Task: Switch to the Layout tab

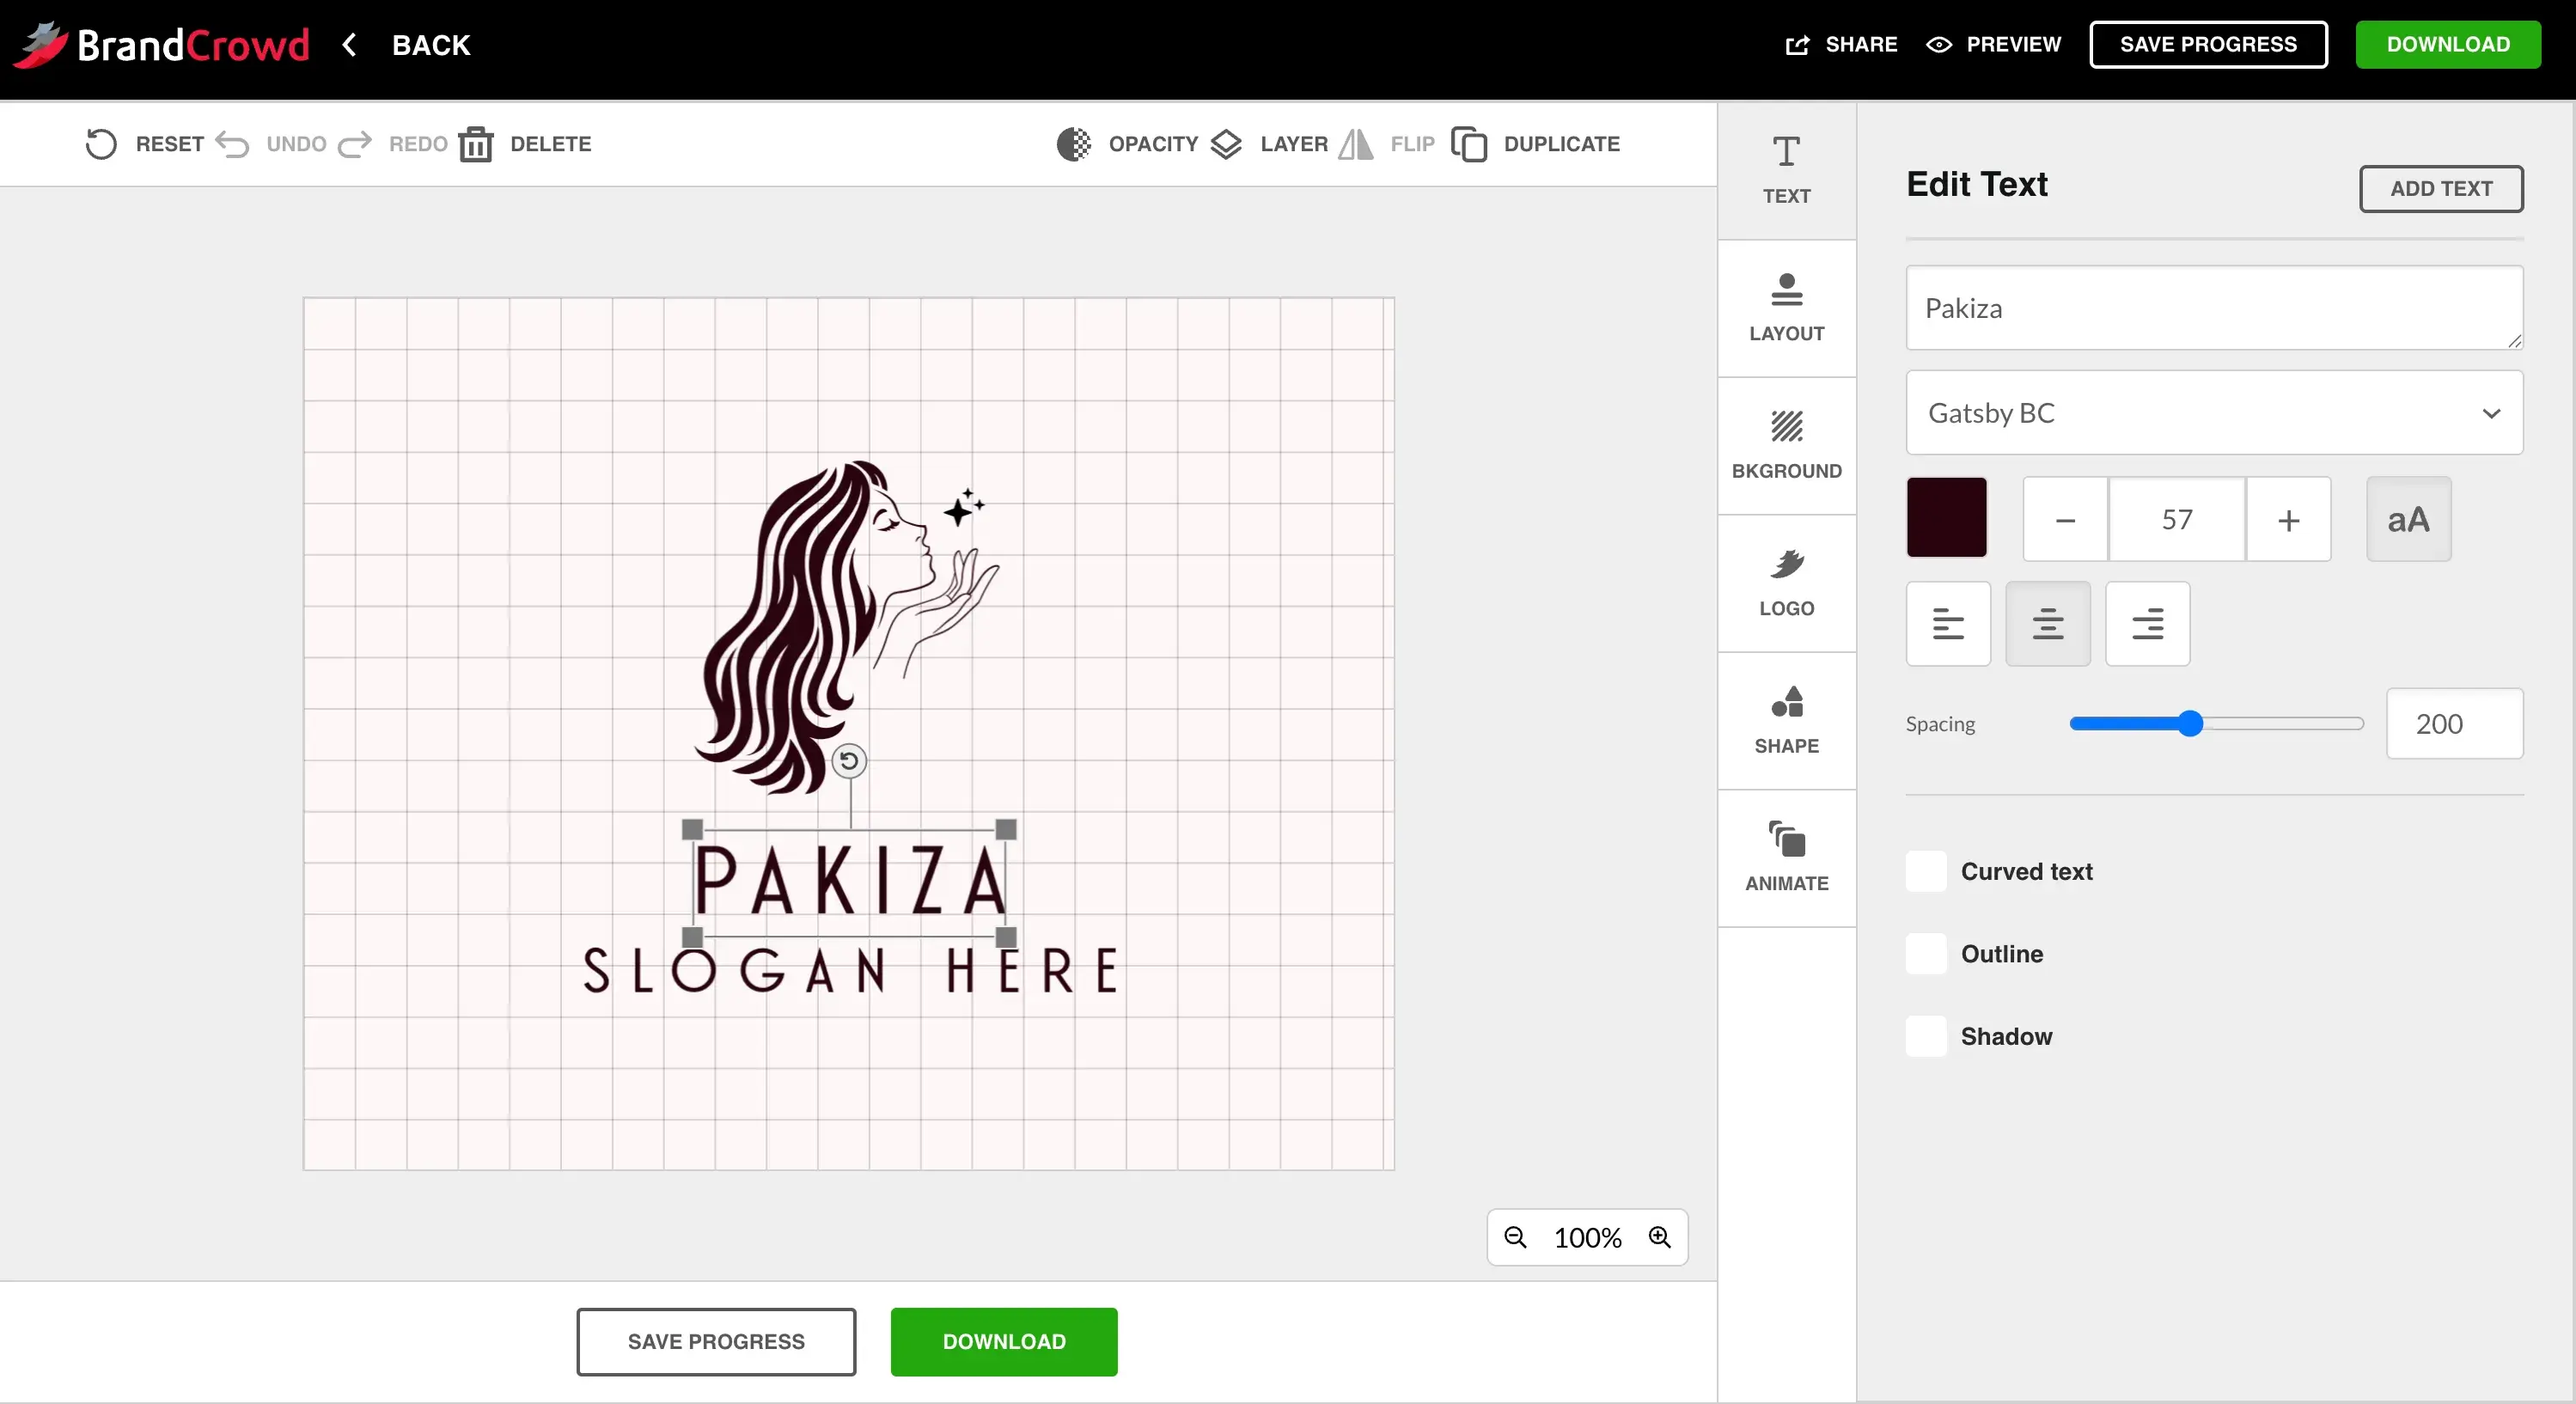Action: [1786, 308]
